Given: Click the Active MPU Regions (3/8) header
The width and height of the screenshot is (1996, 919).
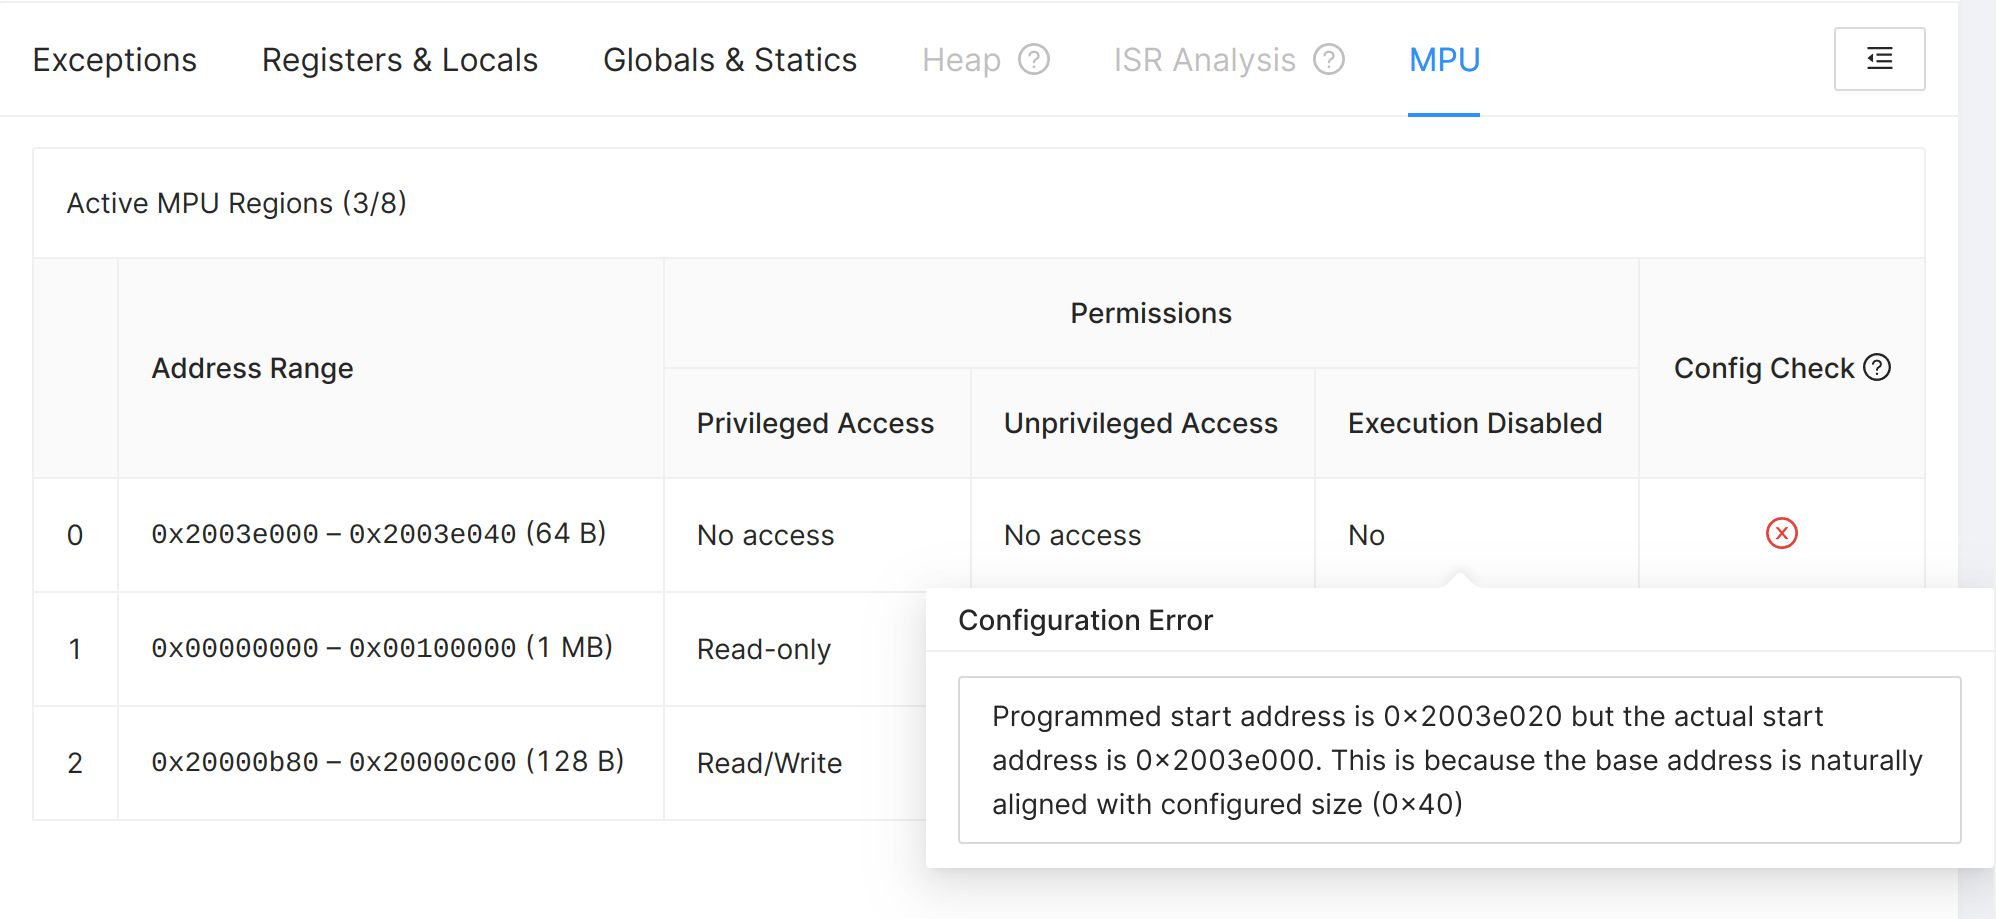Looking at the screenshot, I should tap(237, 203).
